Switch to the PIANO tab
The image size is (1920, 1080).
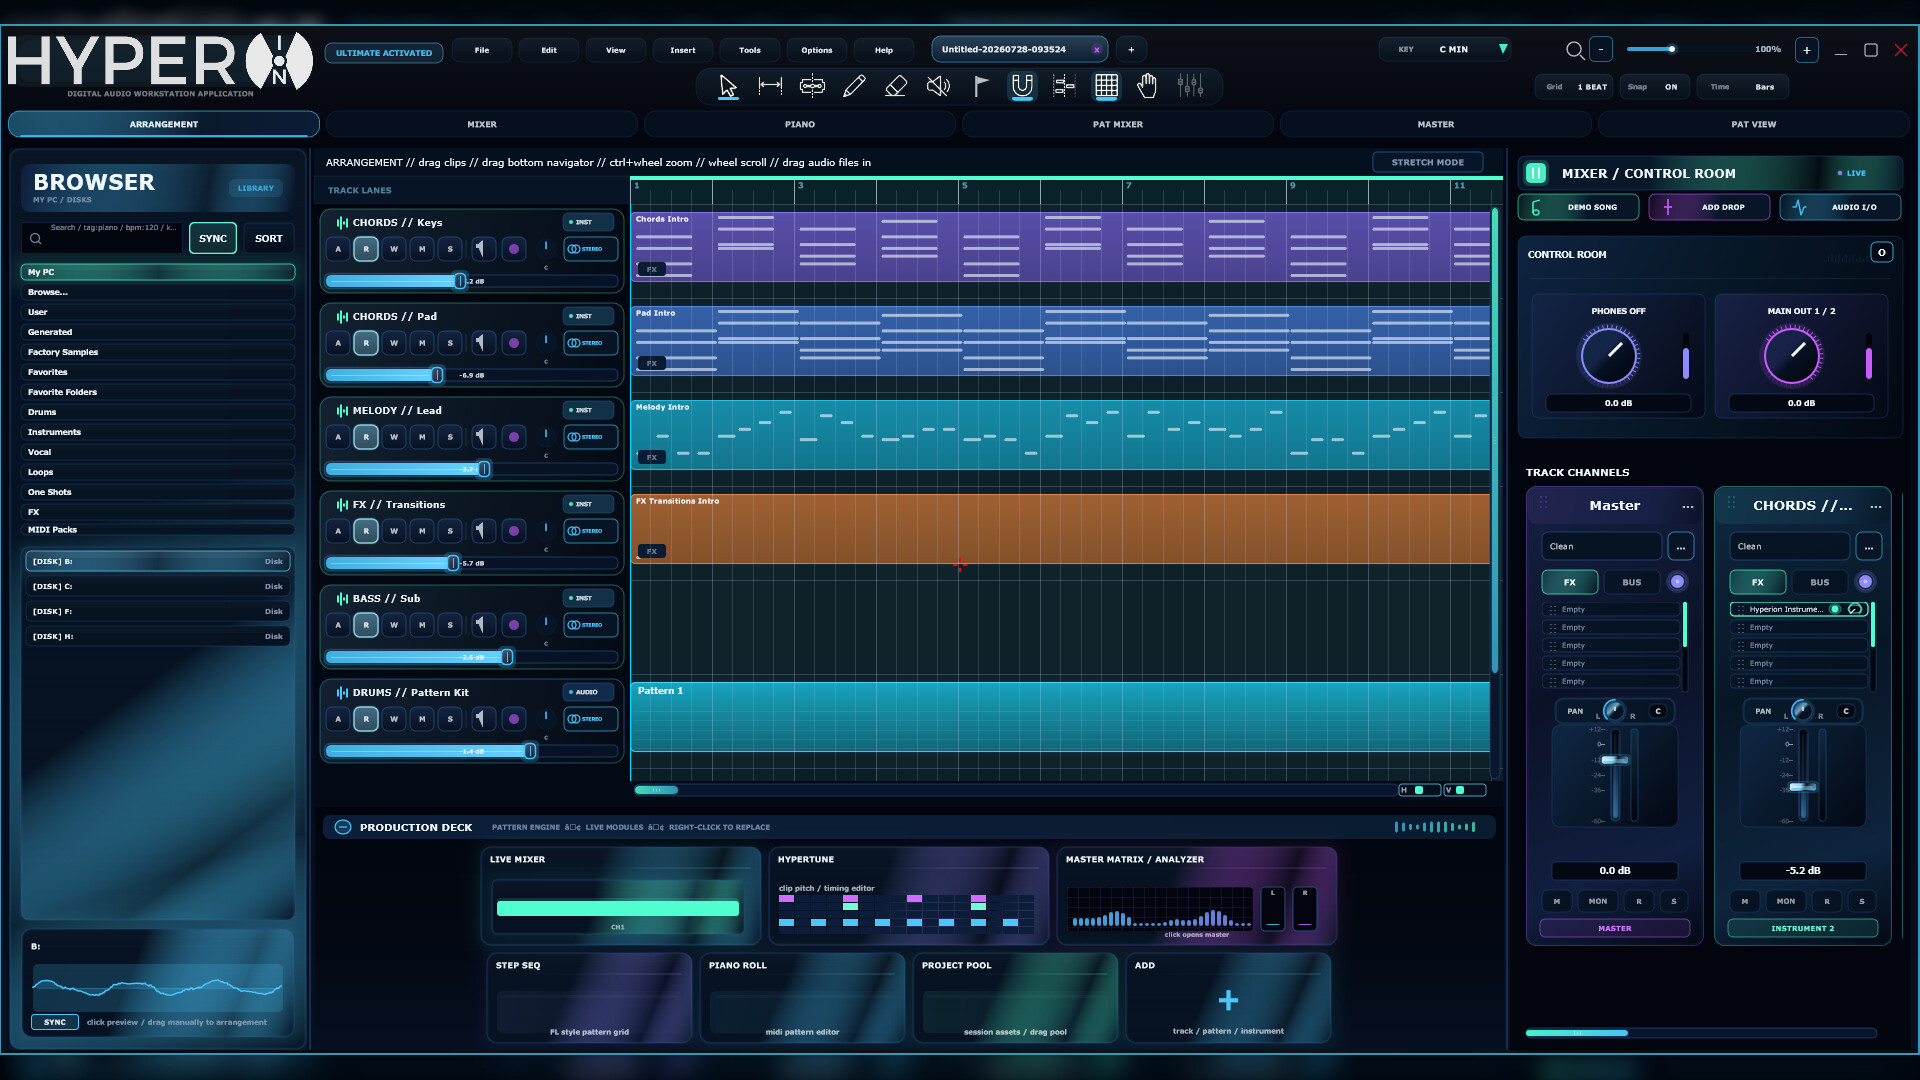pos(800,124)
